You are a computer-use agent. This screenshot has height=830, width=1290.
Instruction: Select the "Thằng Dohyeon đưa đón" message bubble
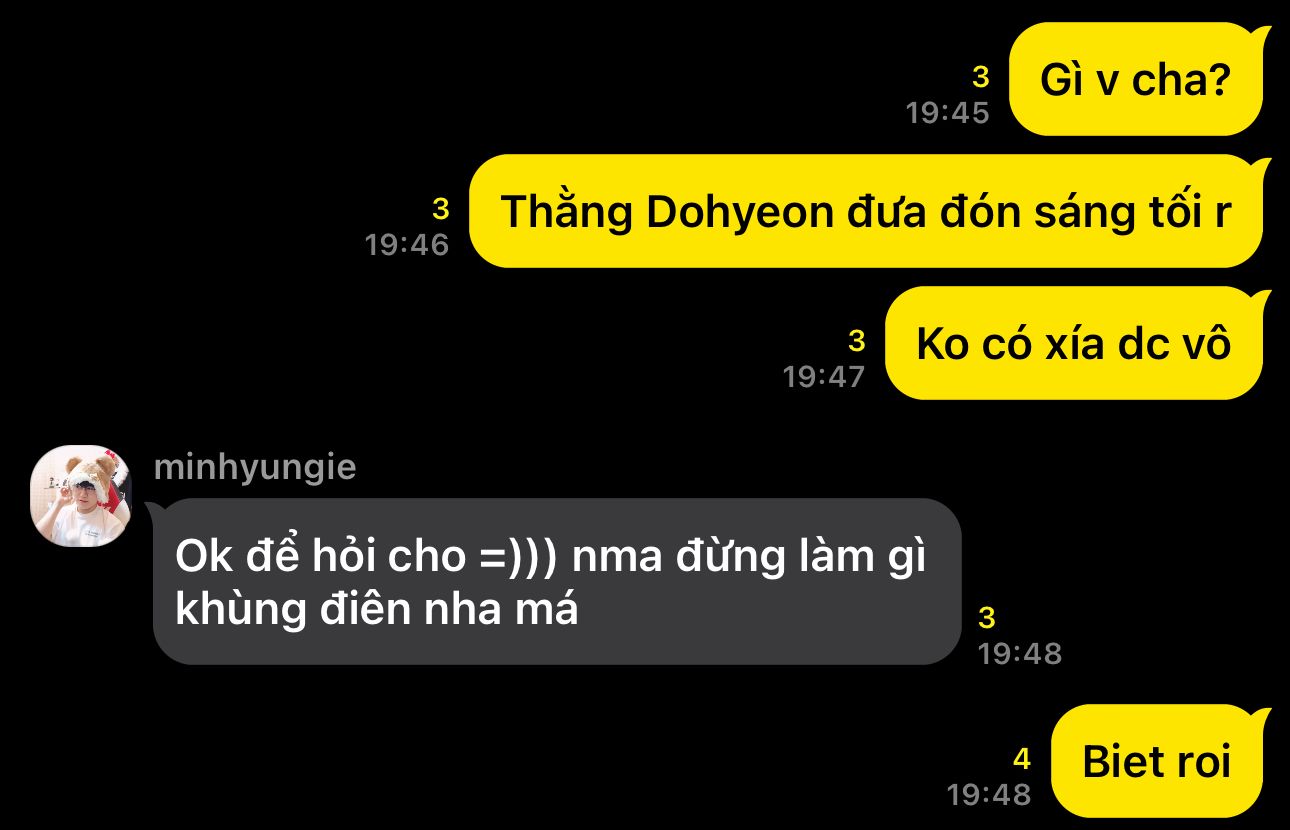[867, 211]
